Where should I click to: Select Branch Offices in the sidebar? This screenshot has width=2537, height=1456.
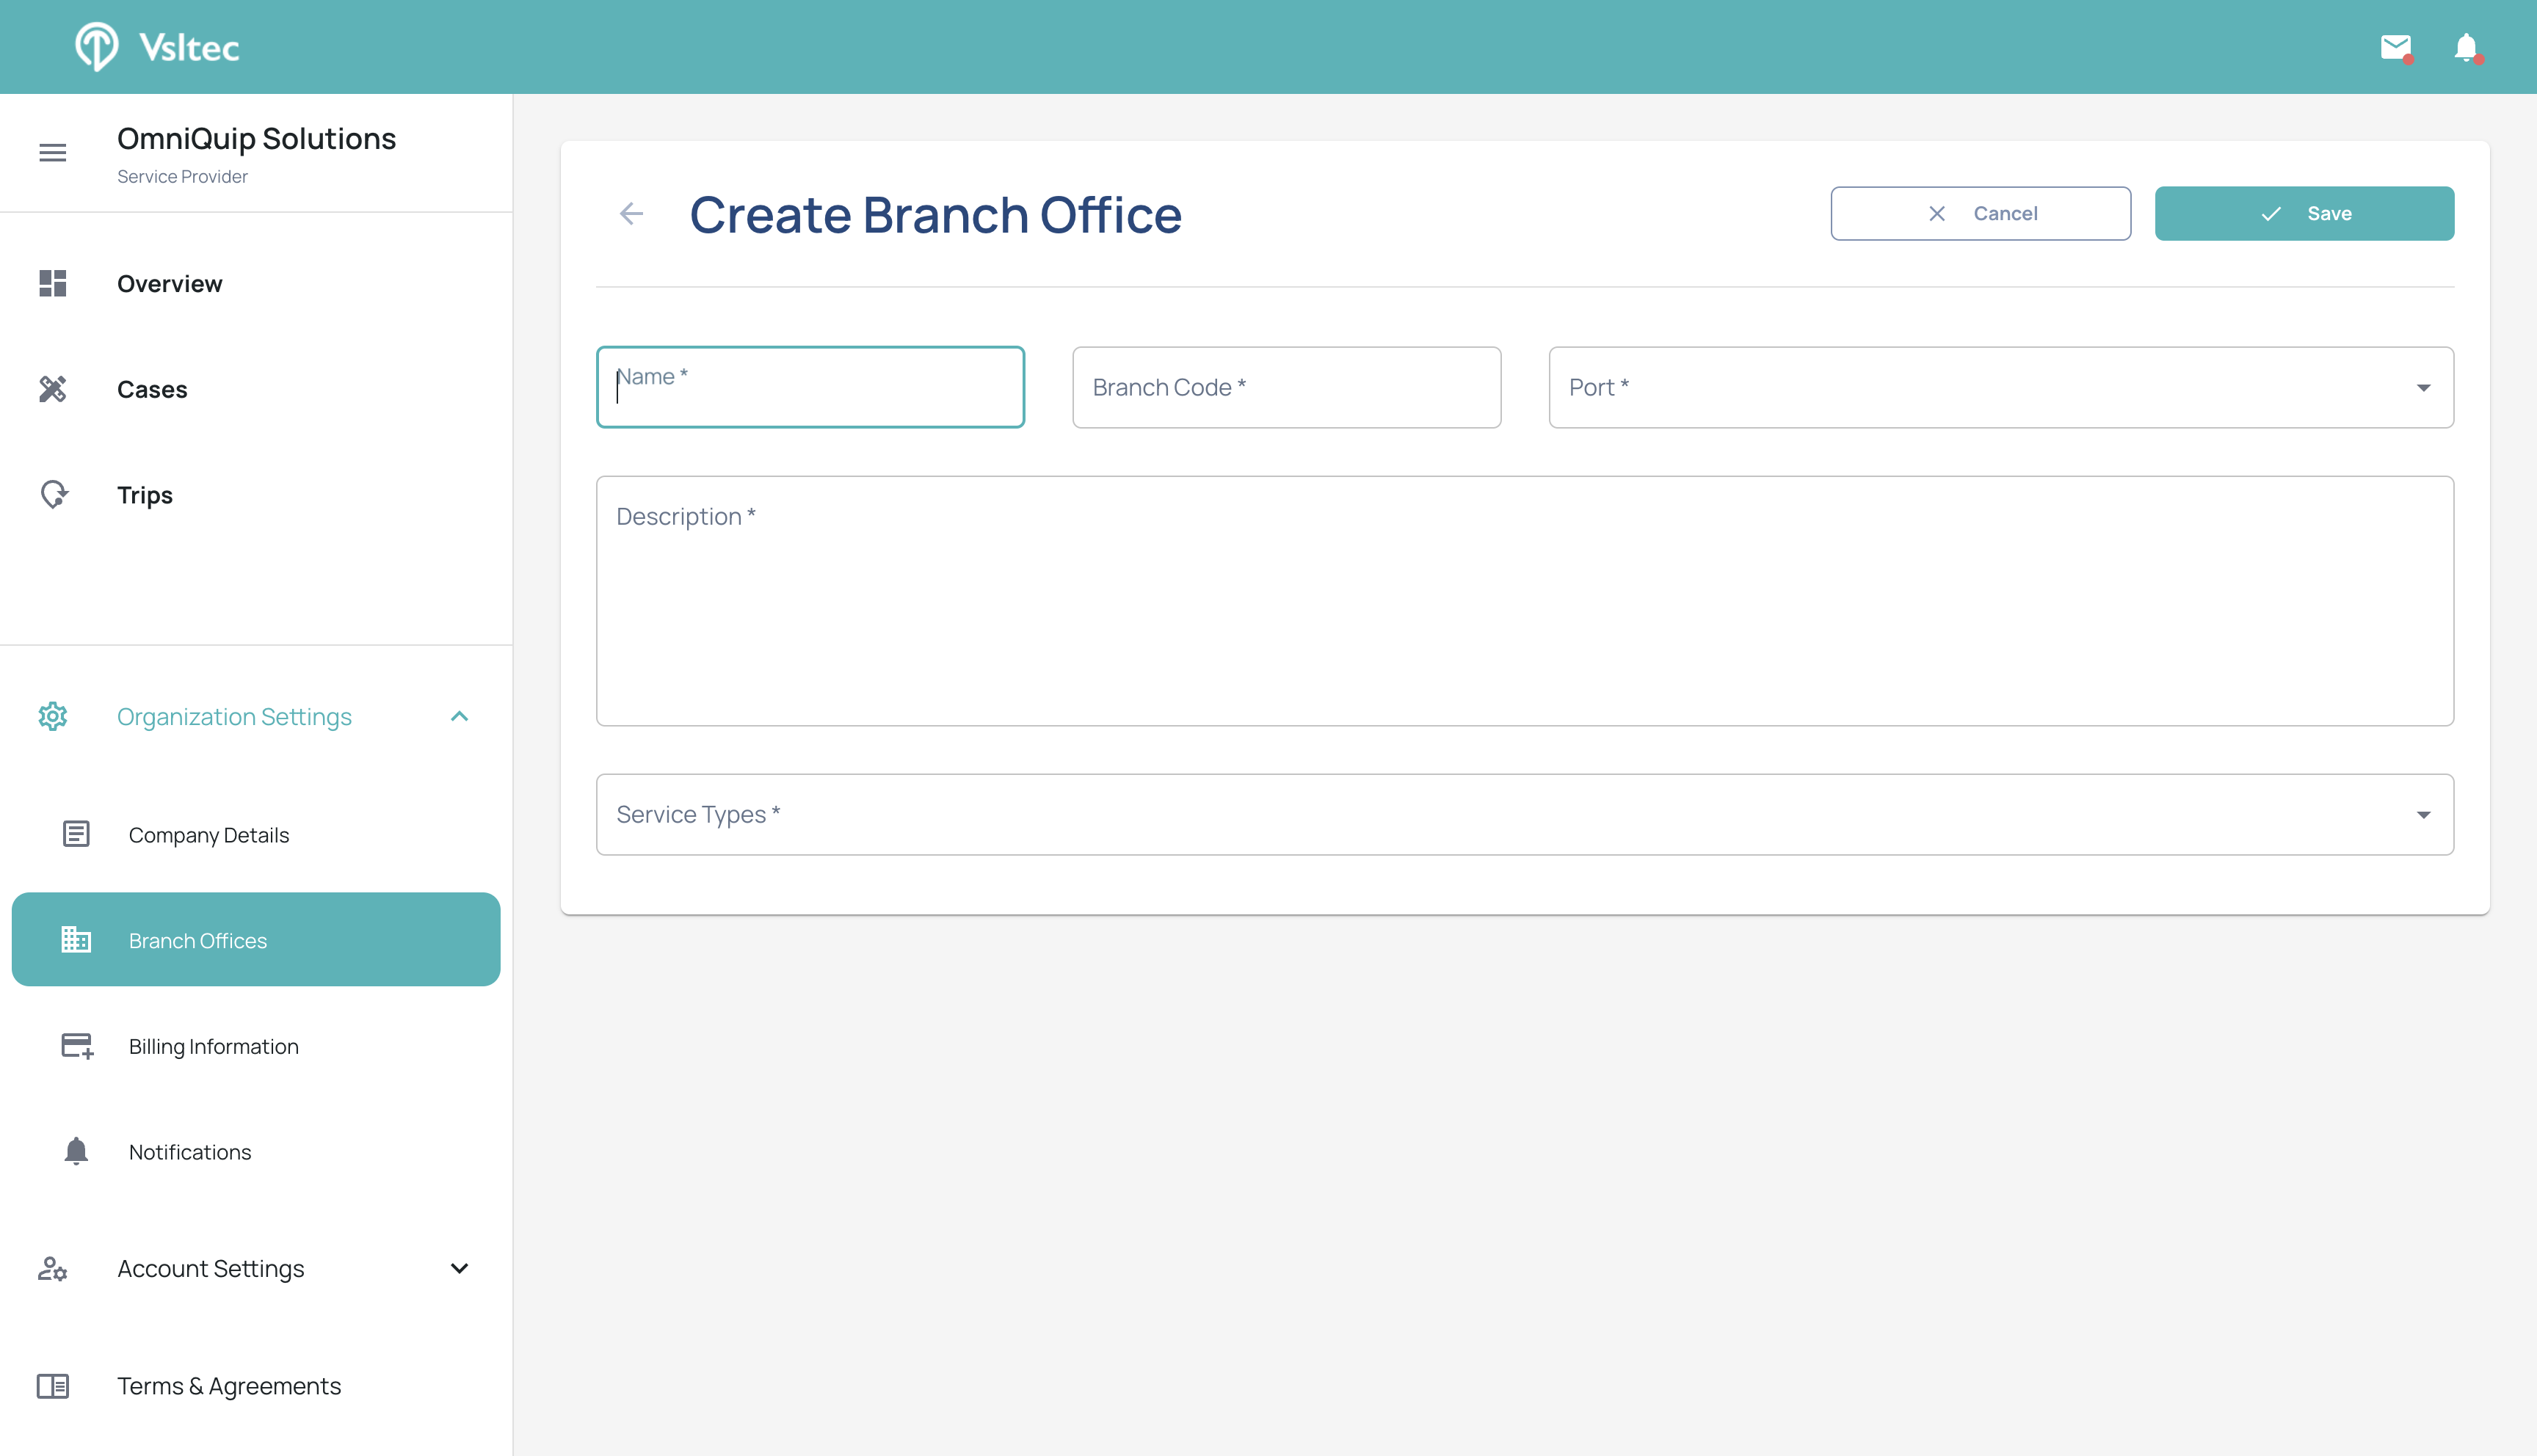click(x=256, y=939)
